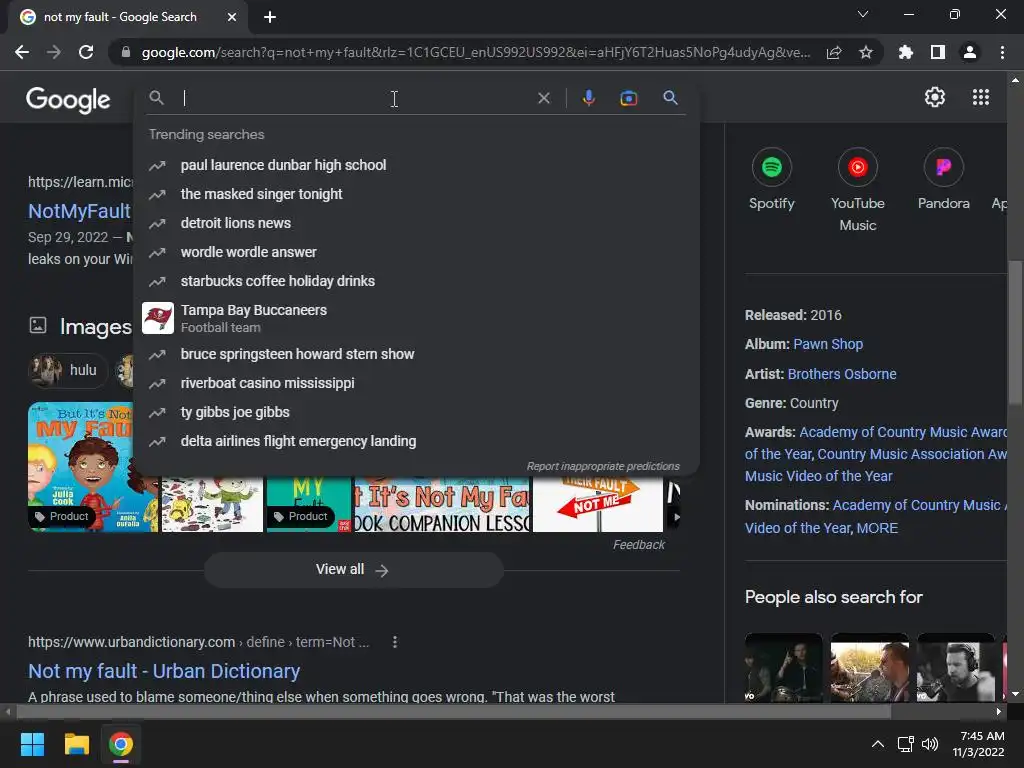Click the 'View all' images button
1024x768 pixels.
(x=353, y=569)
